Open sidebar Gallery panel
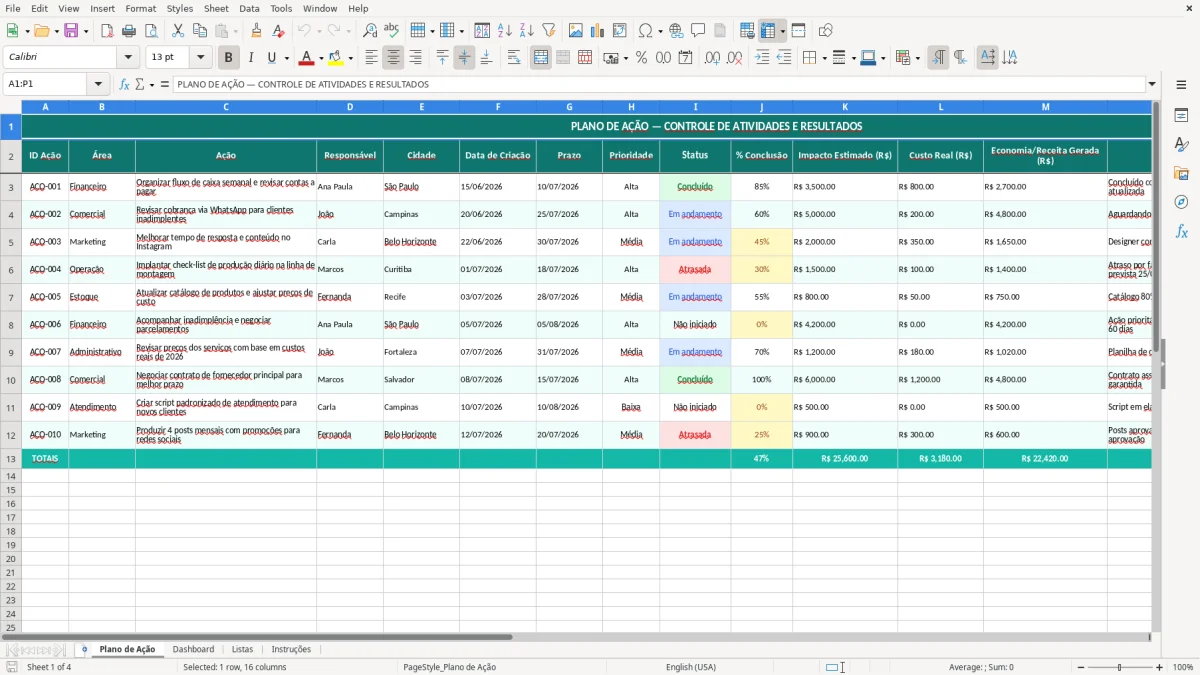 tap(1181, 174)
